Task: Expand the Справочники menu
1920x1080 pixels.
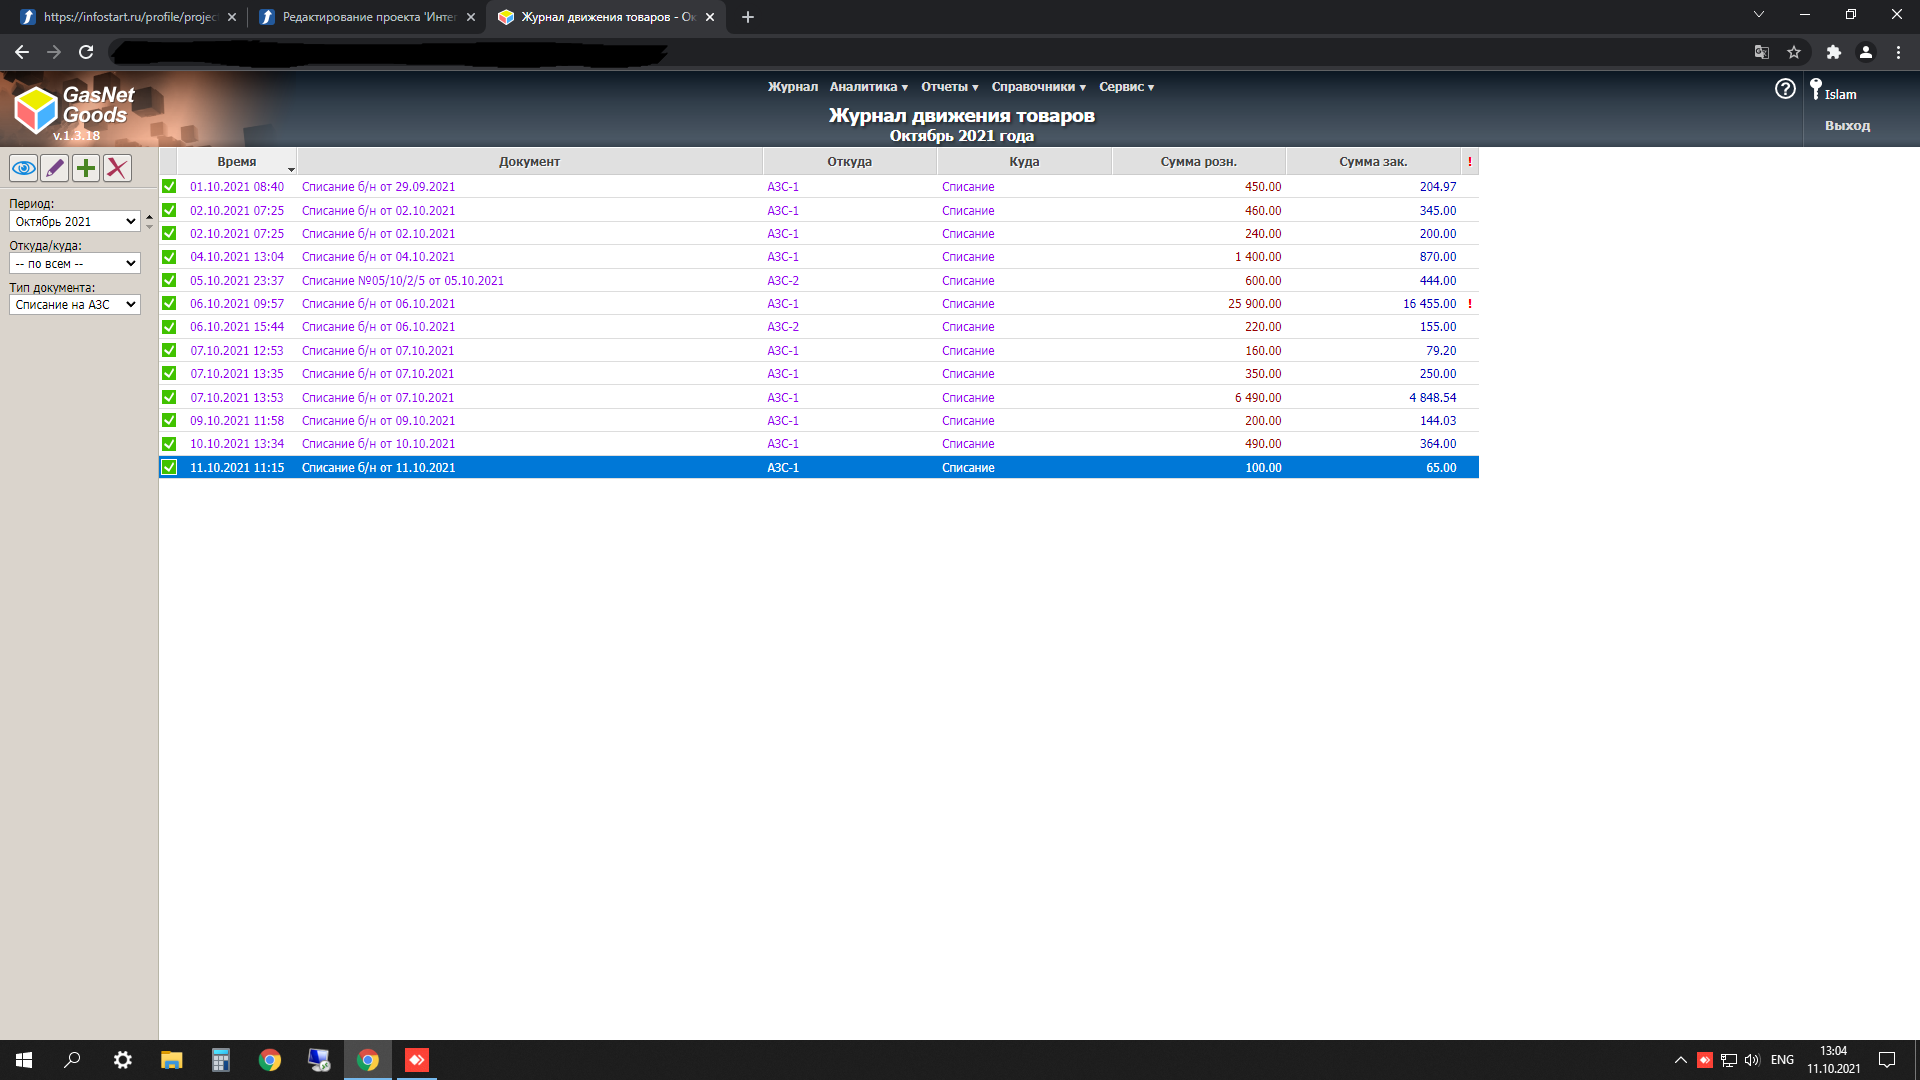Action: [x=1038, y=87]
